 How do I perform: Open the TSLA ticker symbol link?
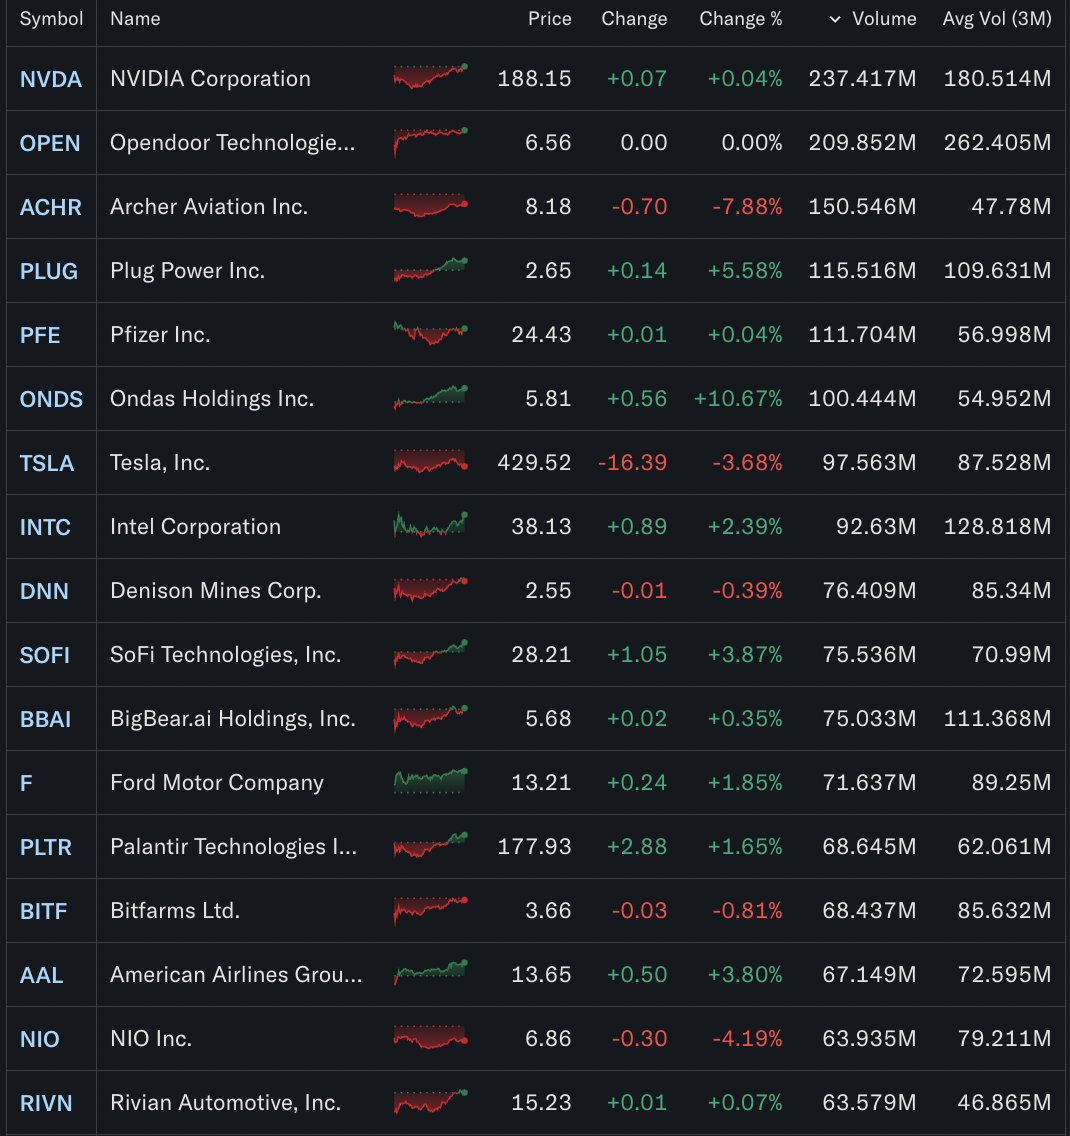47,463
